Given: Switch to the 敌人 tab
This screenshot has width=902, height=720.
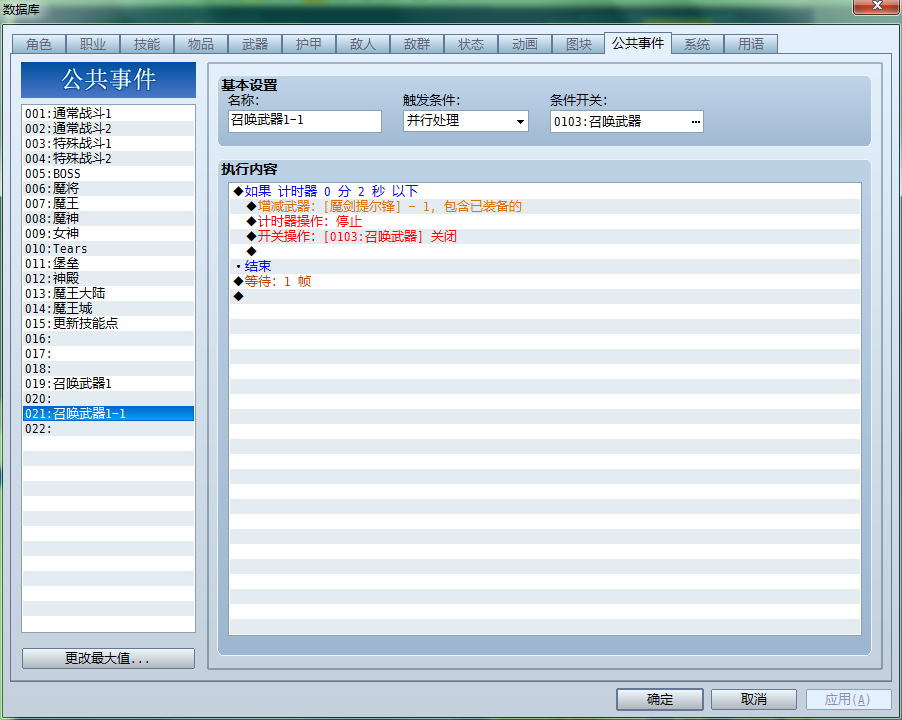Looking at the screenshot, I should point(363,44).
